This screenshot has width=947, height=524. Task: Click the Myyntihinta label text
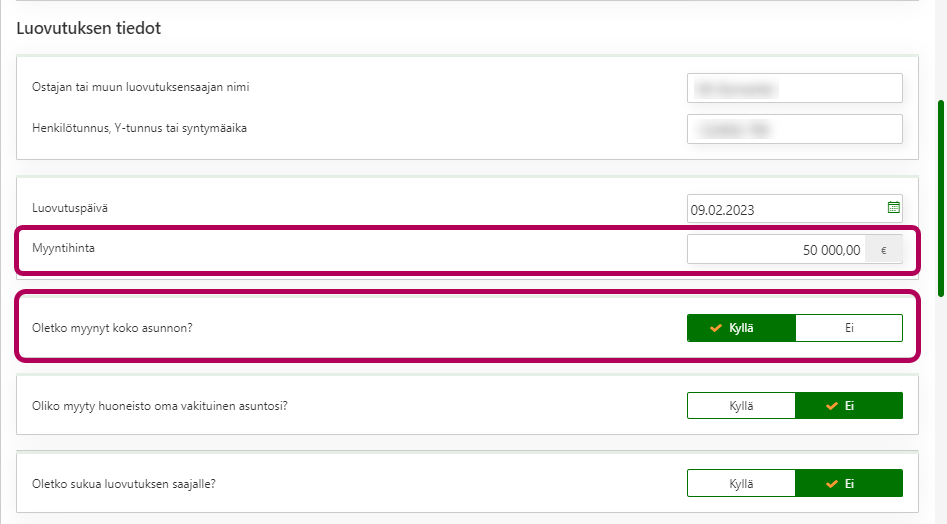(62, 248)
